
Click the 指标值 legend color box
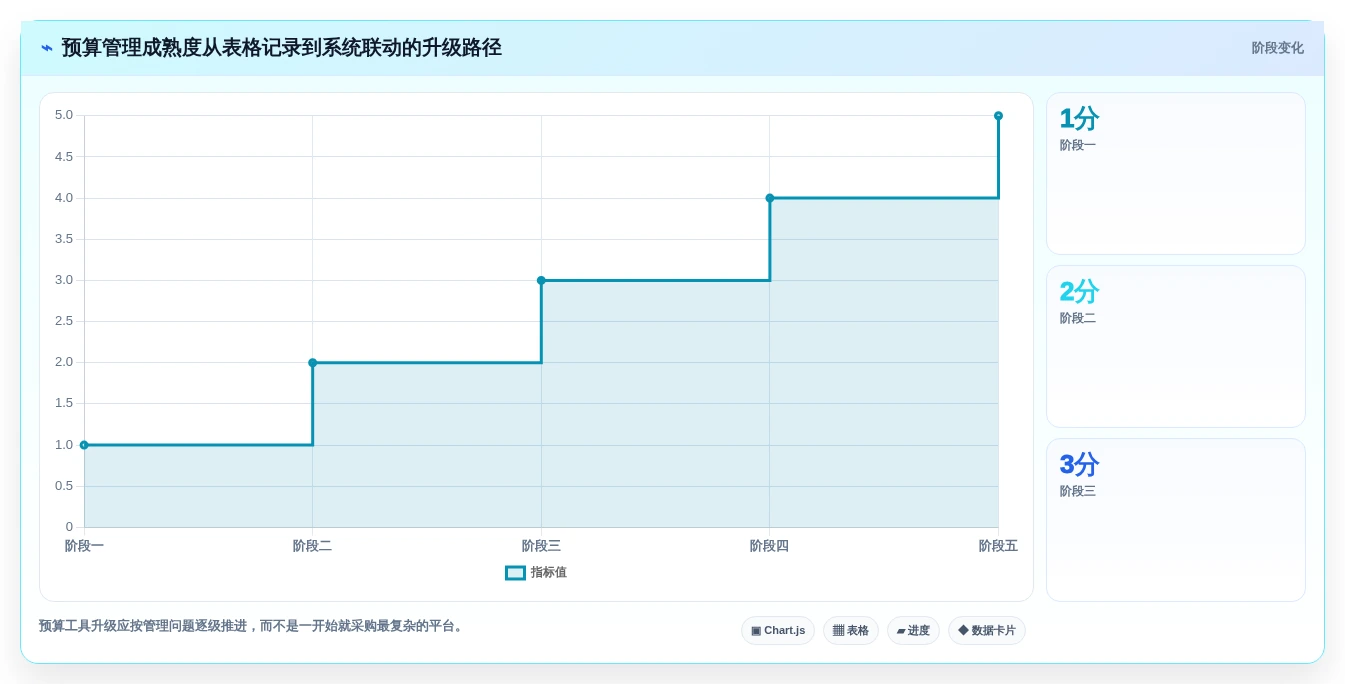coord(515,573)
